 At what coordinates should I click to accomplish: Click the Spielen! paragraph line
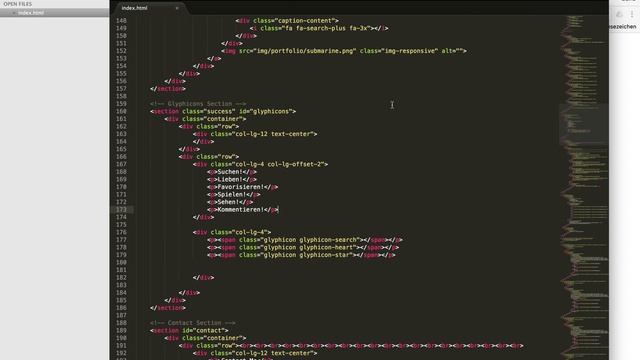233,195
